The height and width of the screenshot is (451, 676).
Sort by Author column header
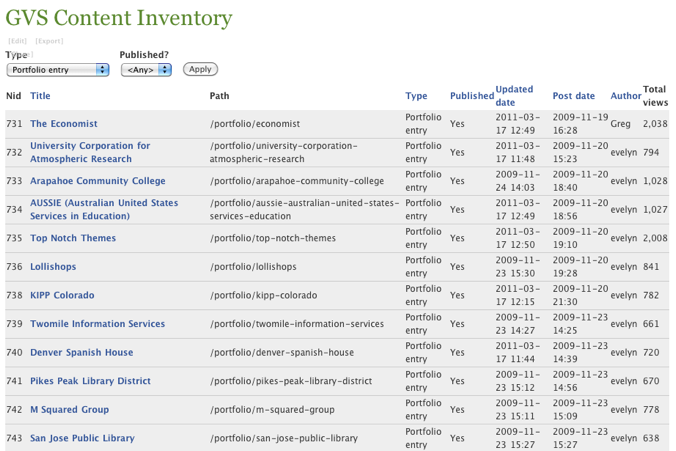pyautogui.click(x=626, y=96)
